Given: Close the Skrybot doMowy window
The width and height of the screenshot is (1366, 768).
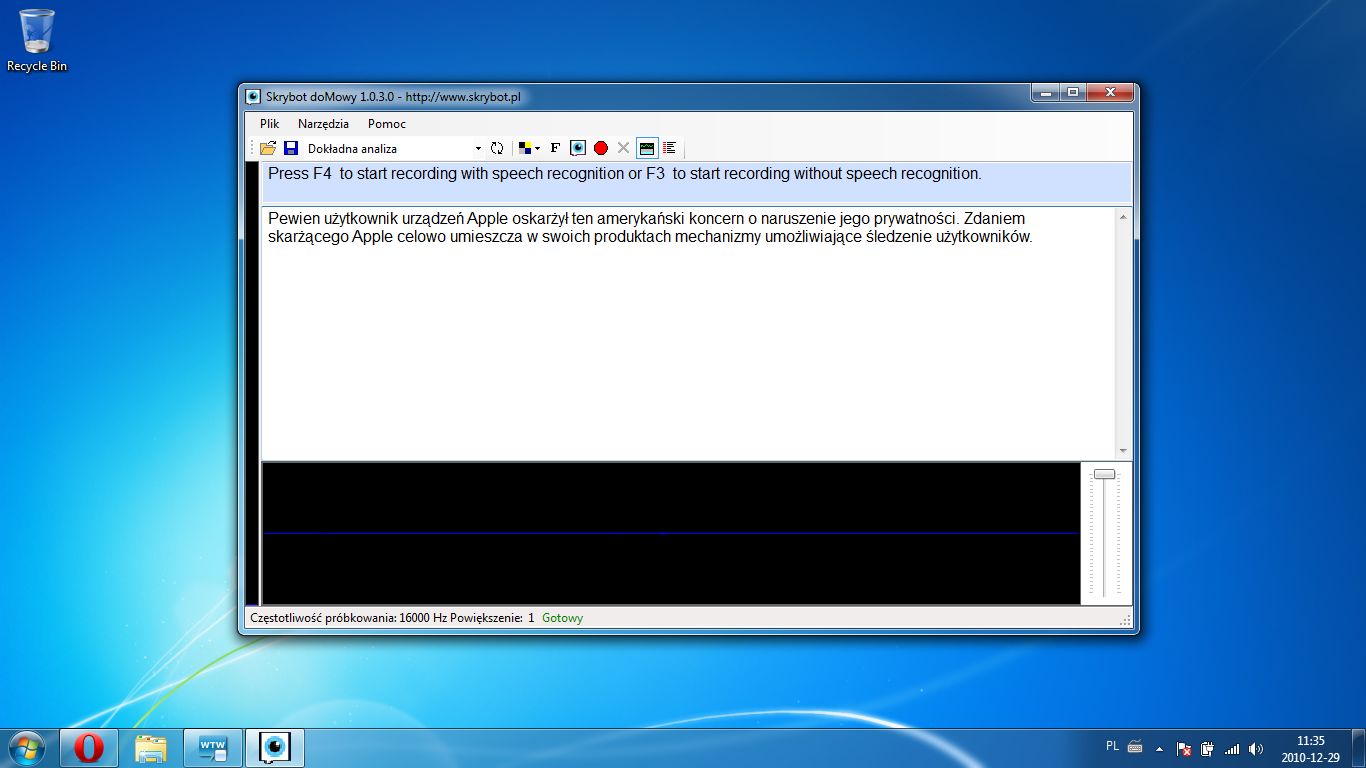Looking at the screenshot, I should coord(1110,93).
